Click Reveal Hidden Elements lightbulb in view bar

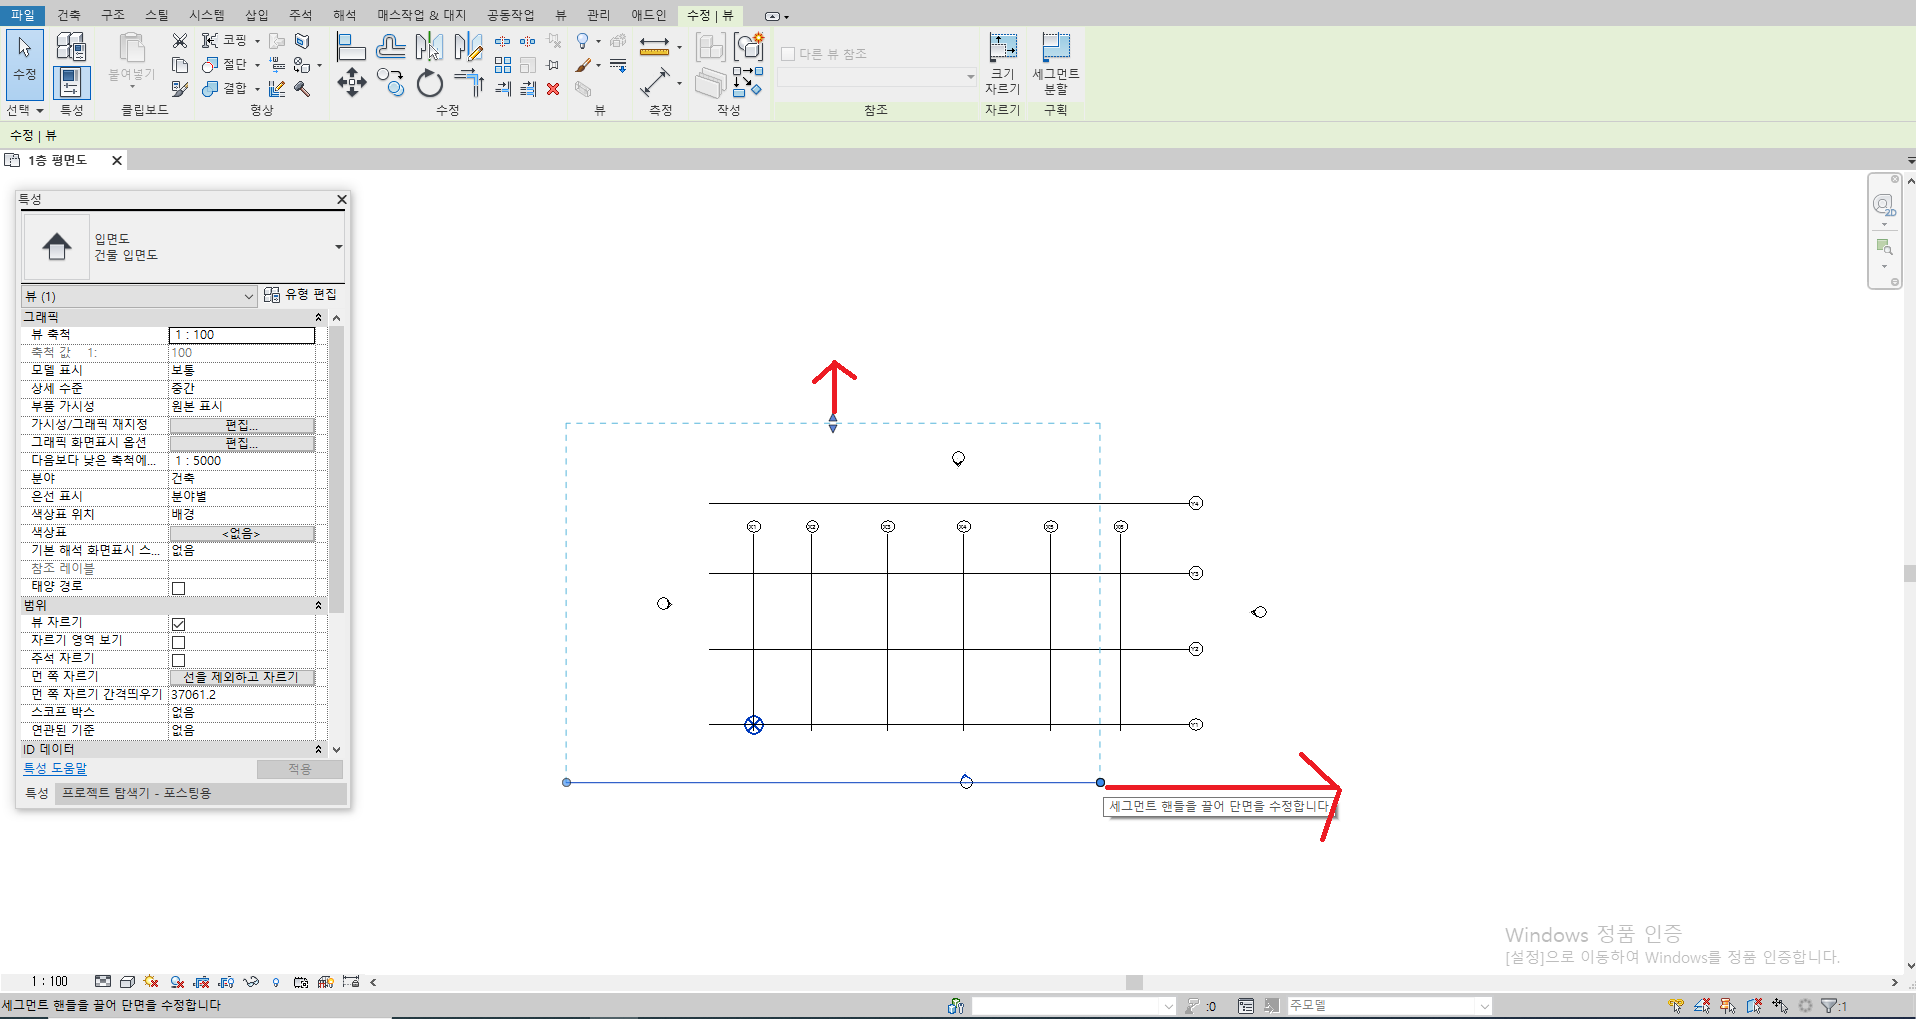tap(276, 982)
